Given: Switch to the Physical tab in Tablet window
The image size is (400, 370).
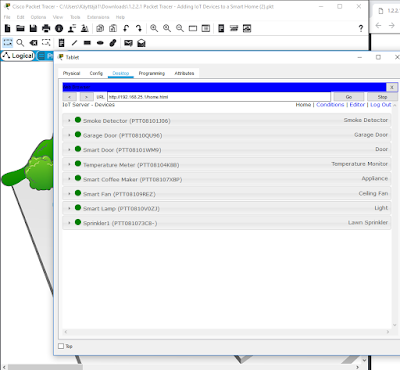Looking at the screenshot, I should [x=71, y=73].
